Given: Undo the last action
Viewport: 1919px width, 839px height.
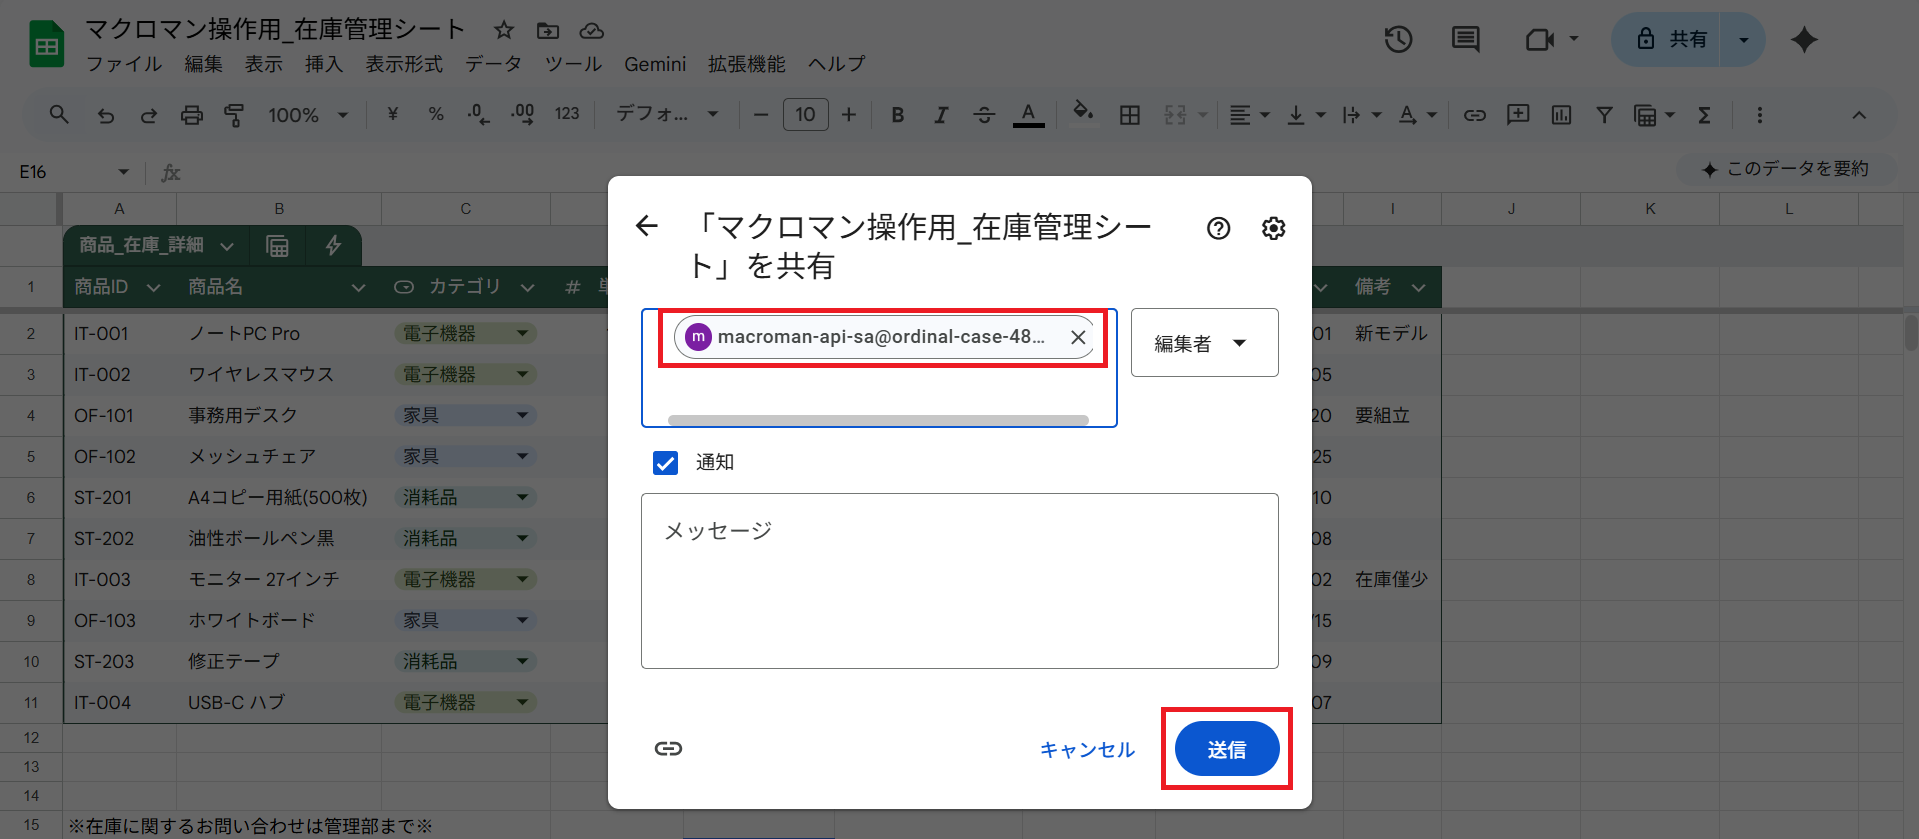Looking at the screenshot, I should pyautogui.click(x=105, y=115).
